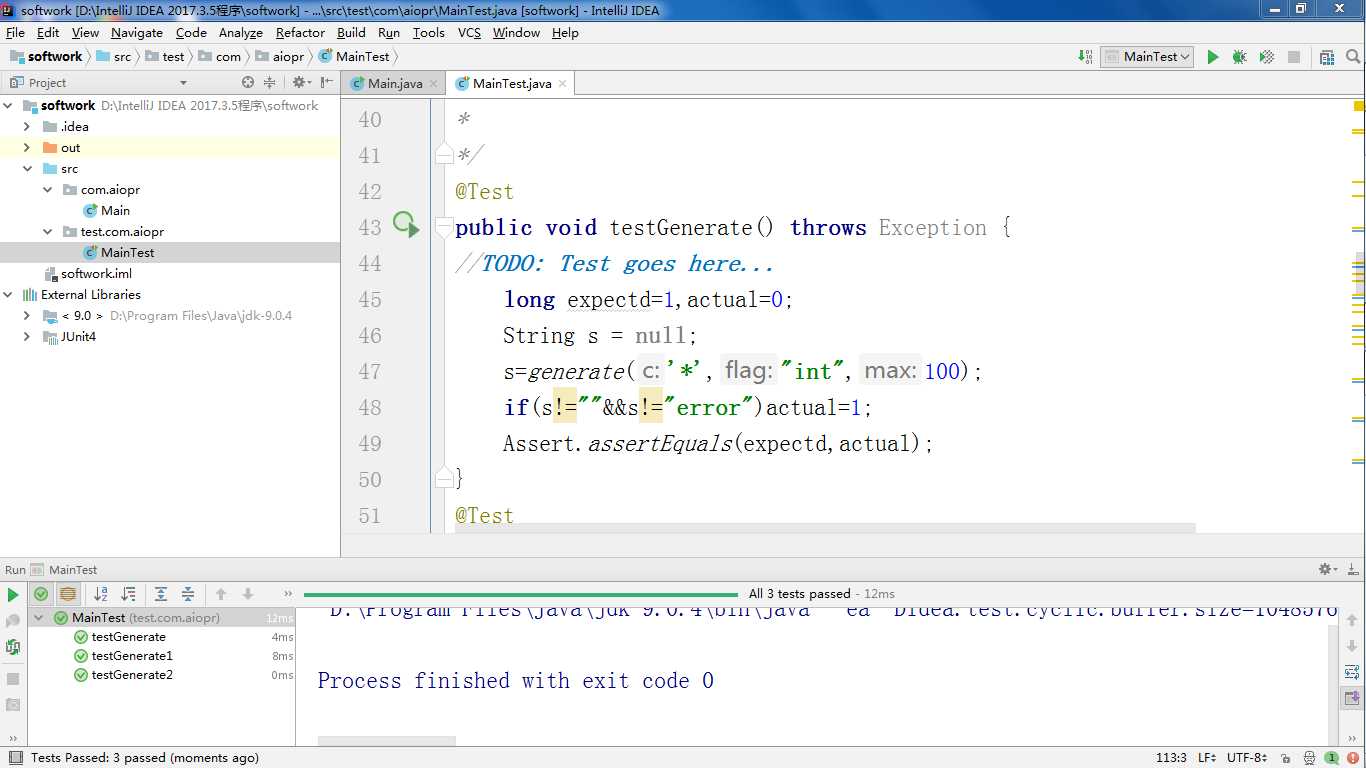Open the VCS menu
The width and height of the screenshot is (1366, 768).
pyautogui.click(x=469, y=33)
